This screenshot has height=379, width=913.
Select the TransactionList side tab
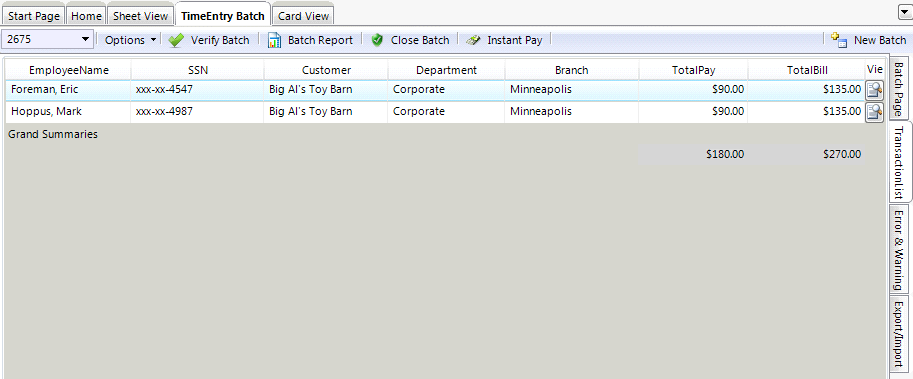coord(900,162)
